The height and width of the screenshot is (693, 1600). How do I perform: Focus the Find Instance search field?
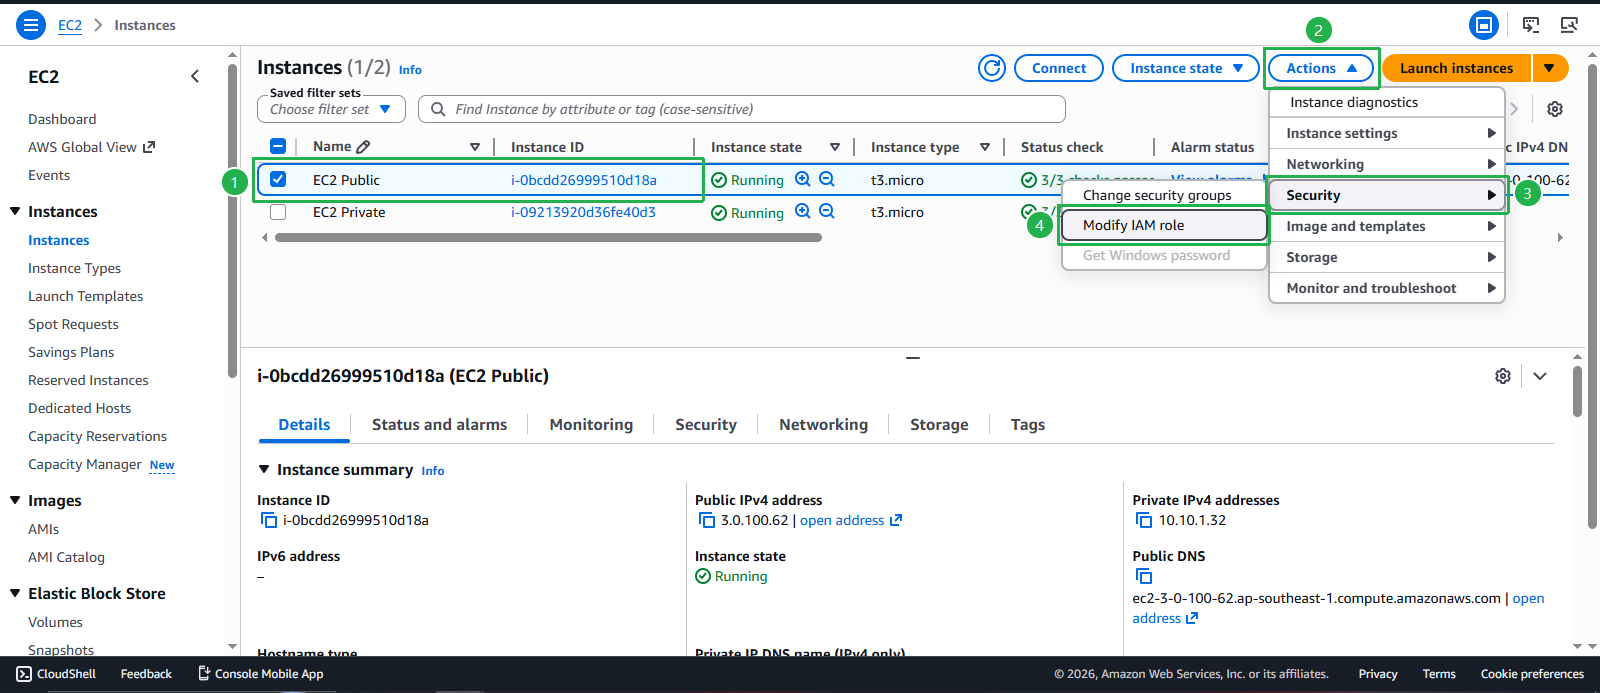tap(741, 109)
